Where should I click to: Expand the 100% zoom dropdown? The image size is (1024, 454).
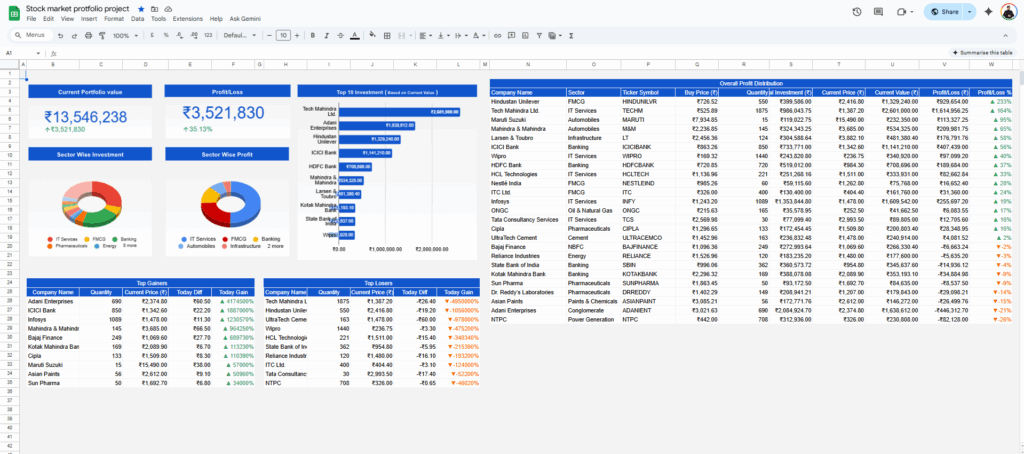[x=126, y=35]
